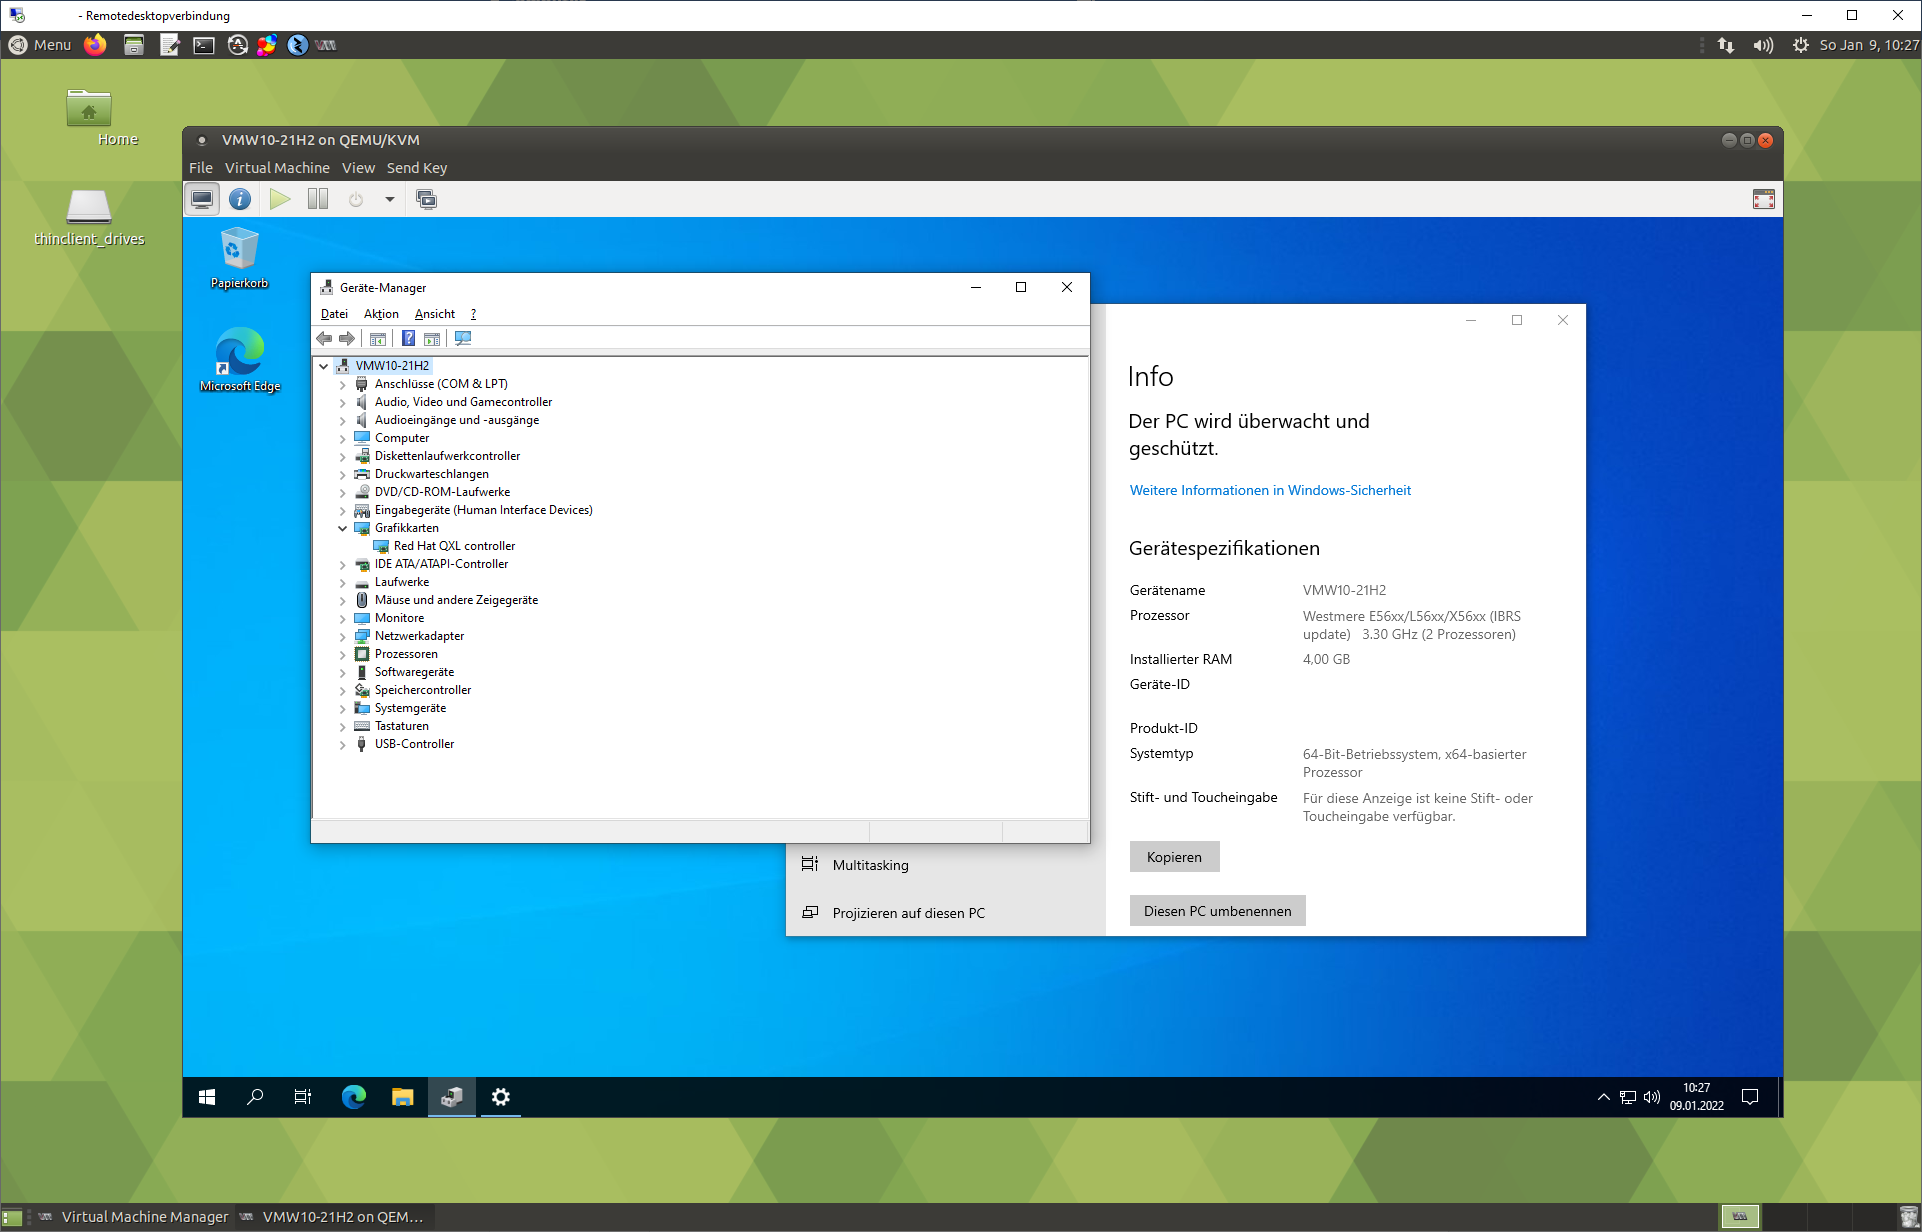Image resolution: width=1922 pixels, height=1232 pixels.
Task: Open virtual hardware details info icon
Action: coord(240,199)
